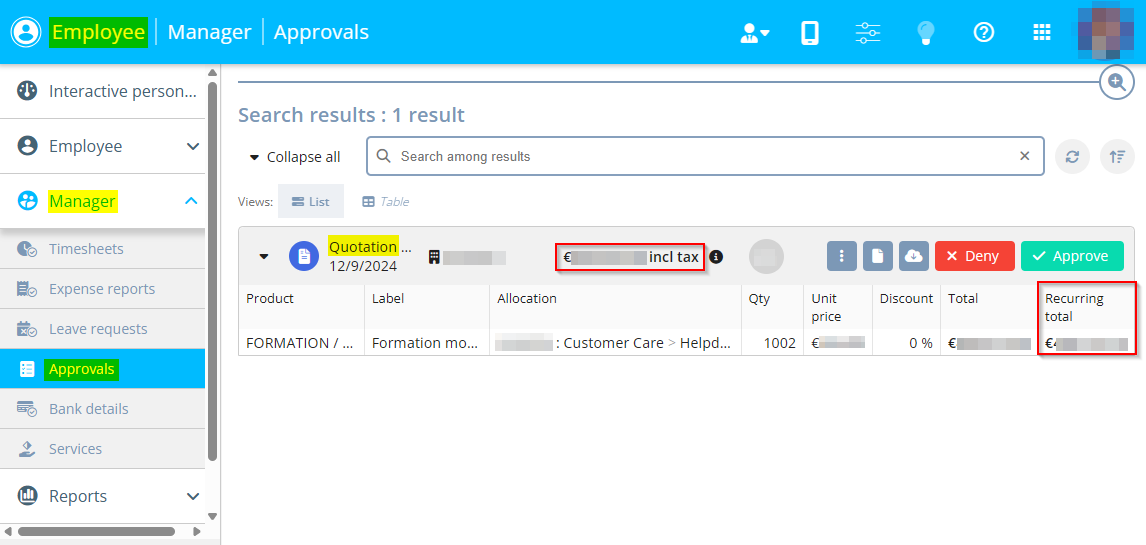This screenshot has width=1146, height=545.
Task: Collapse the Manager sidebar section
Action: tap(191, 201)
